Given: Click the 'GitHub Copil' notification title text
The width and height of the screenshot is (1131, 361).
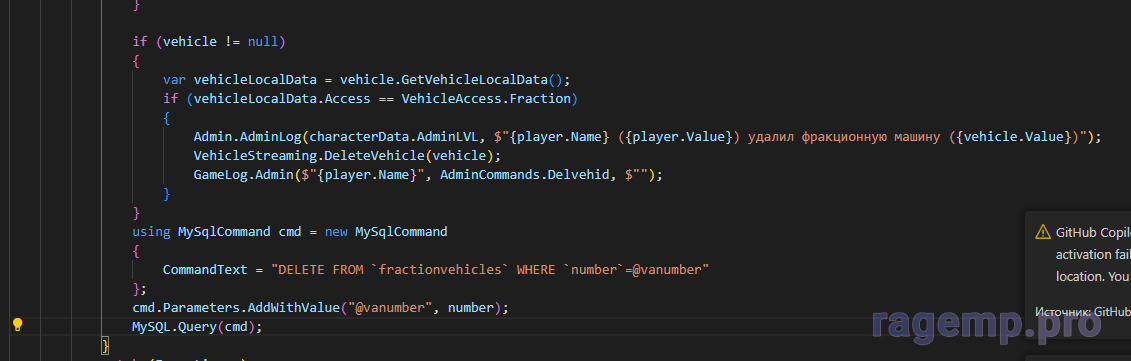Looking at the screenshot, I should pyautogui.click(x=1093, y=232).
